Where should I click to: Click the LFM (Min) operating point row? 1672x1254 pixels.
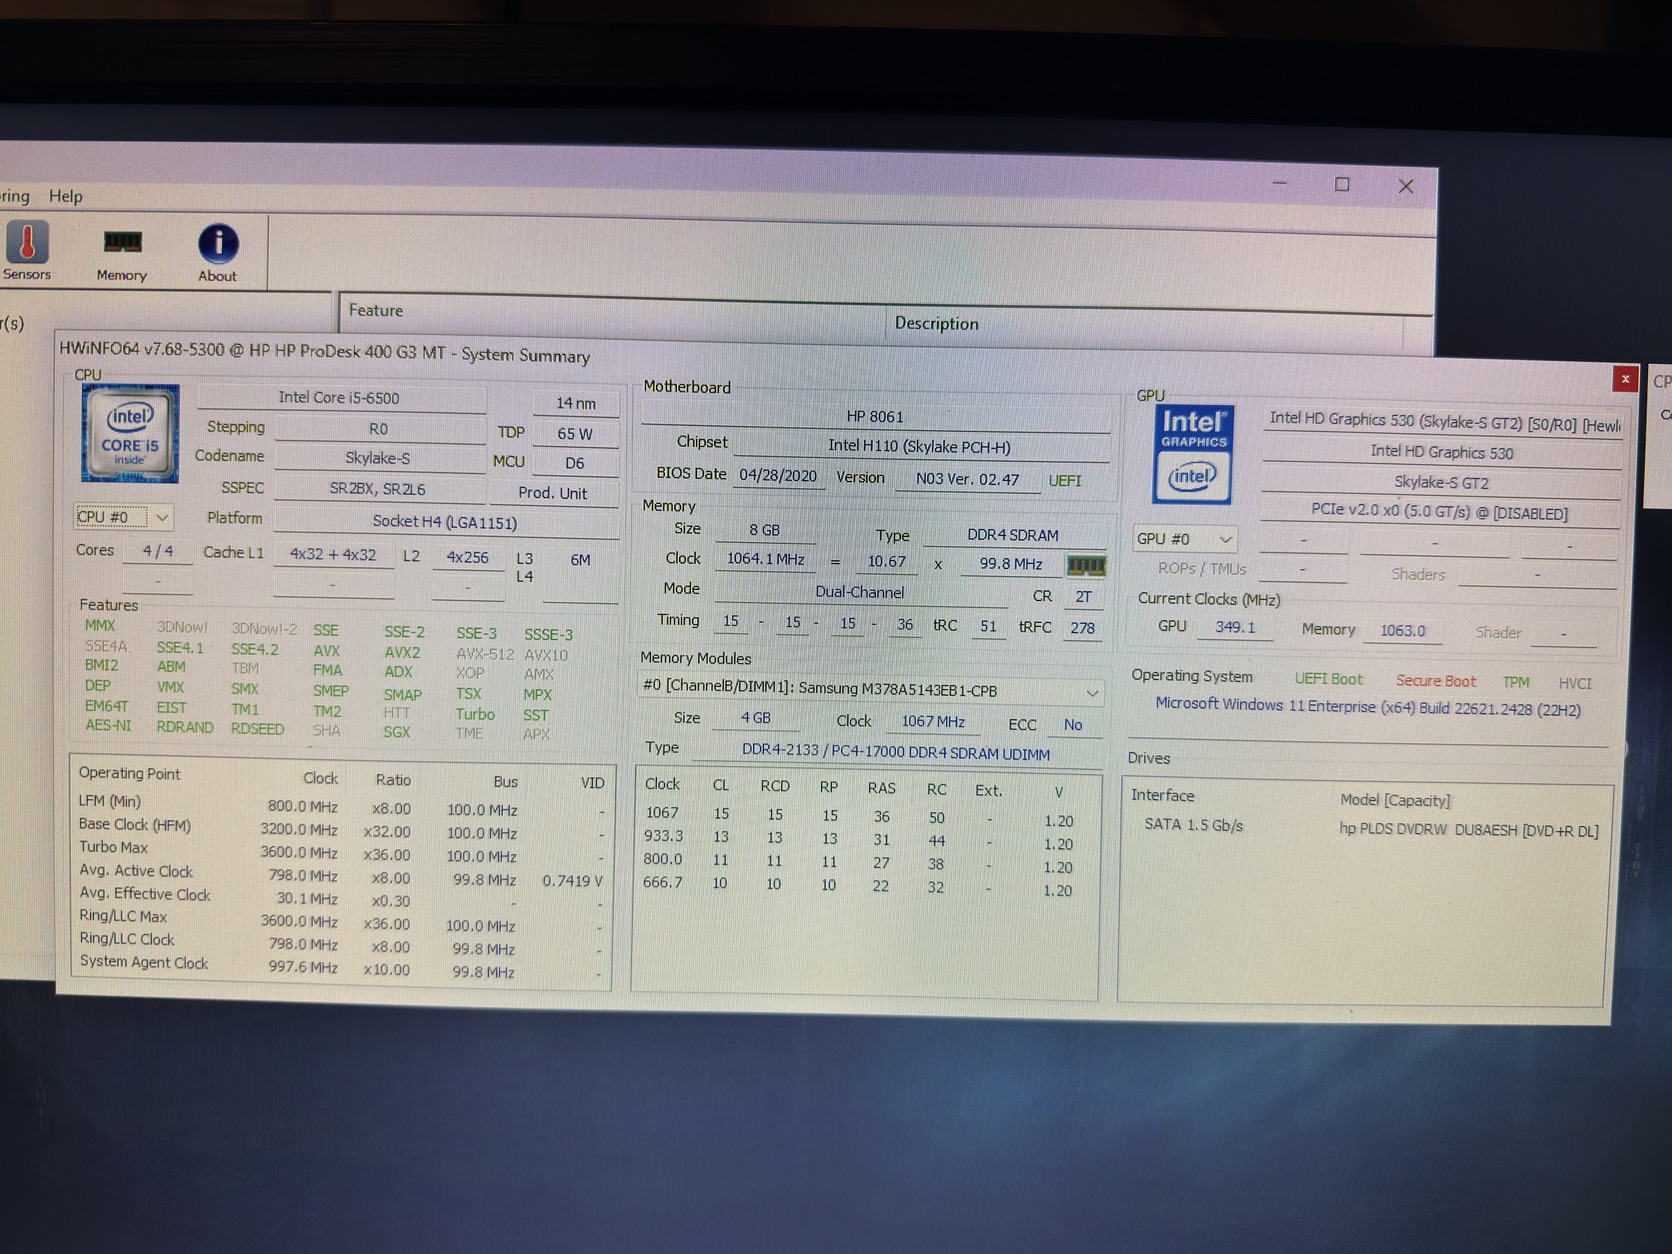click(343, 806)
